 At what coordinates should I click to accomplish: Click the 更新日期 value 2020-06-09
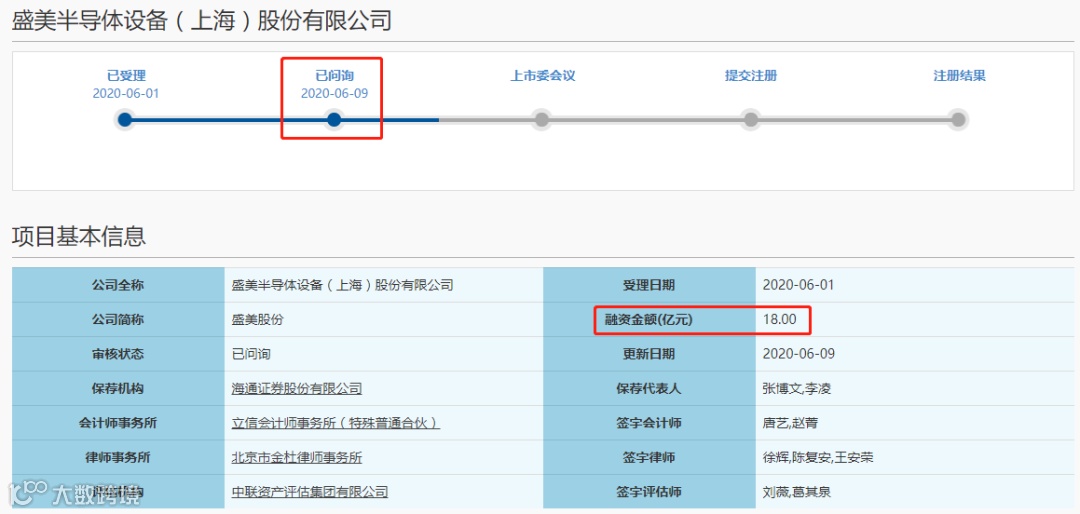click(x=799, y=354)
